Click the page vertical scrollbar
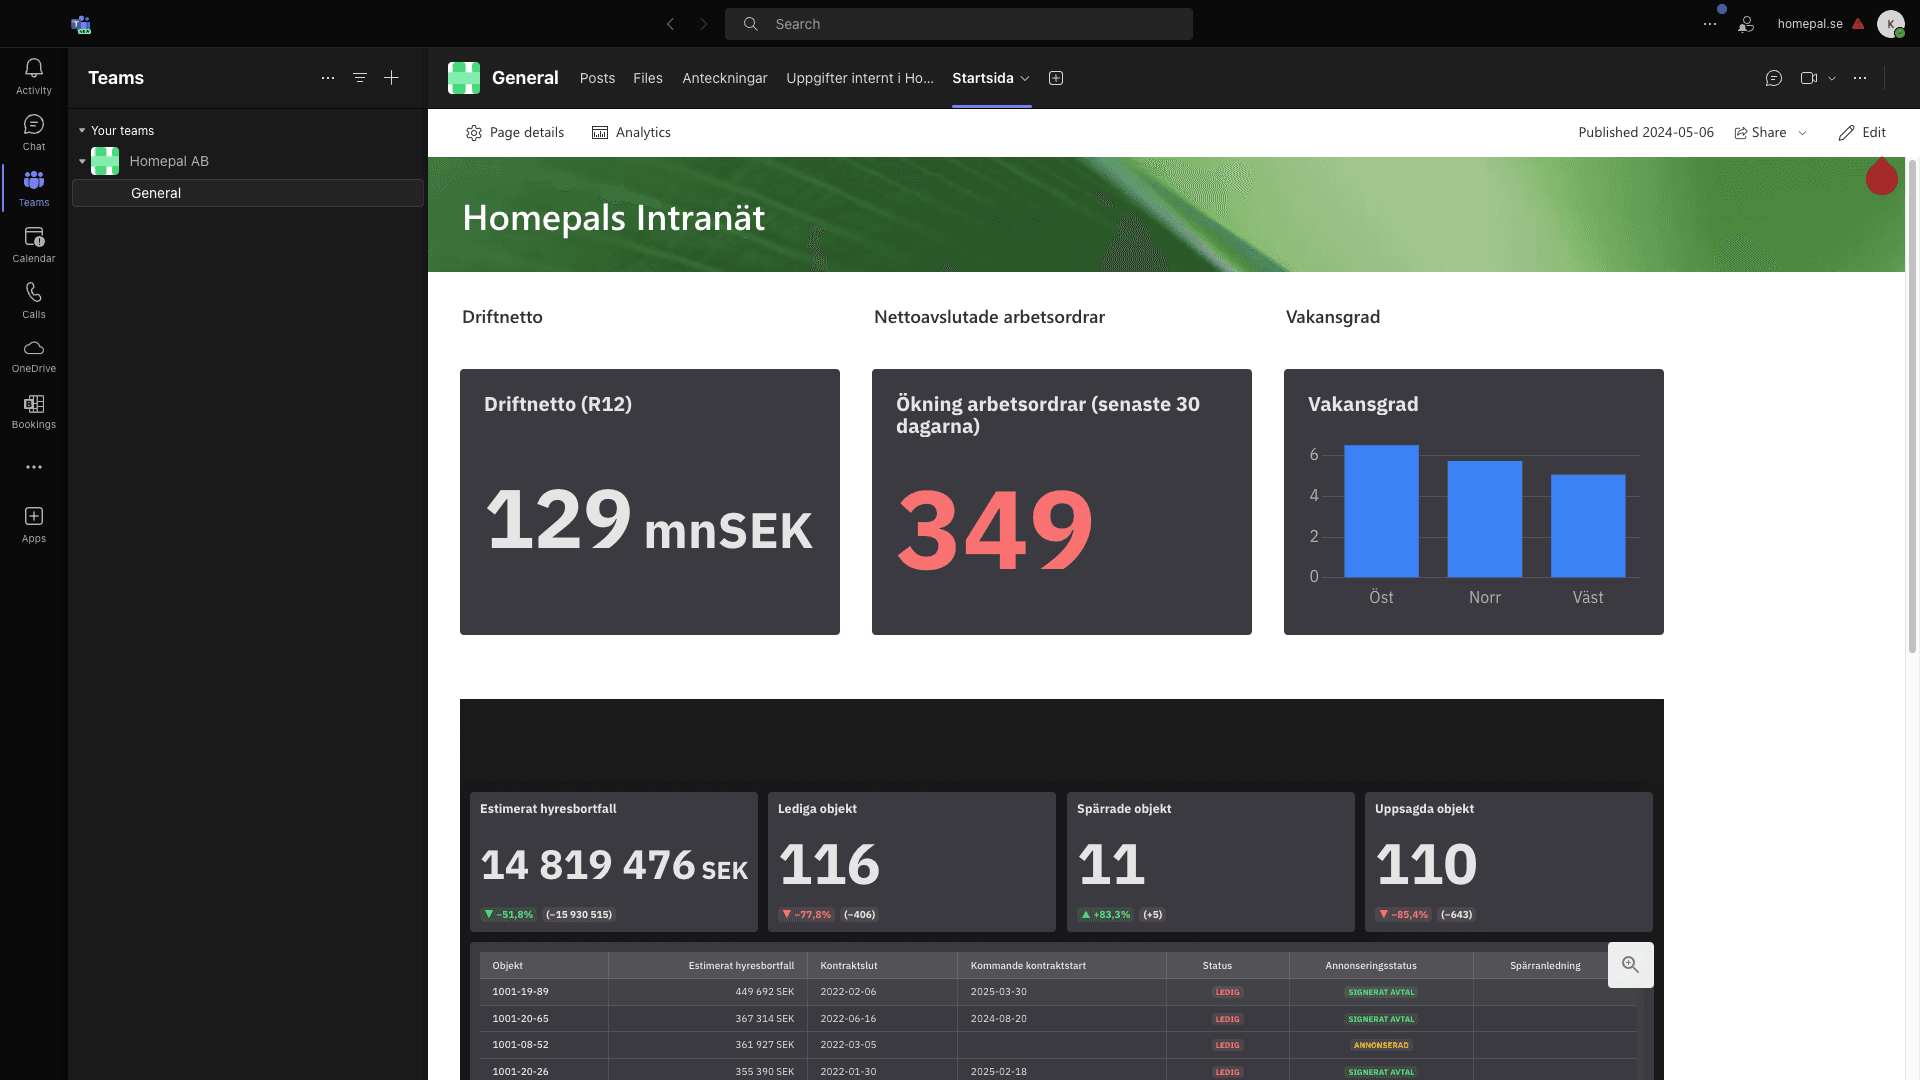Image resolution: width=1920 pixels, height=1080 pixels. [1912, 406]
